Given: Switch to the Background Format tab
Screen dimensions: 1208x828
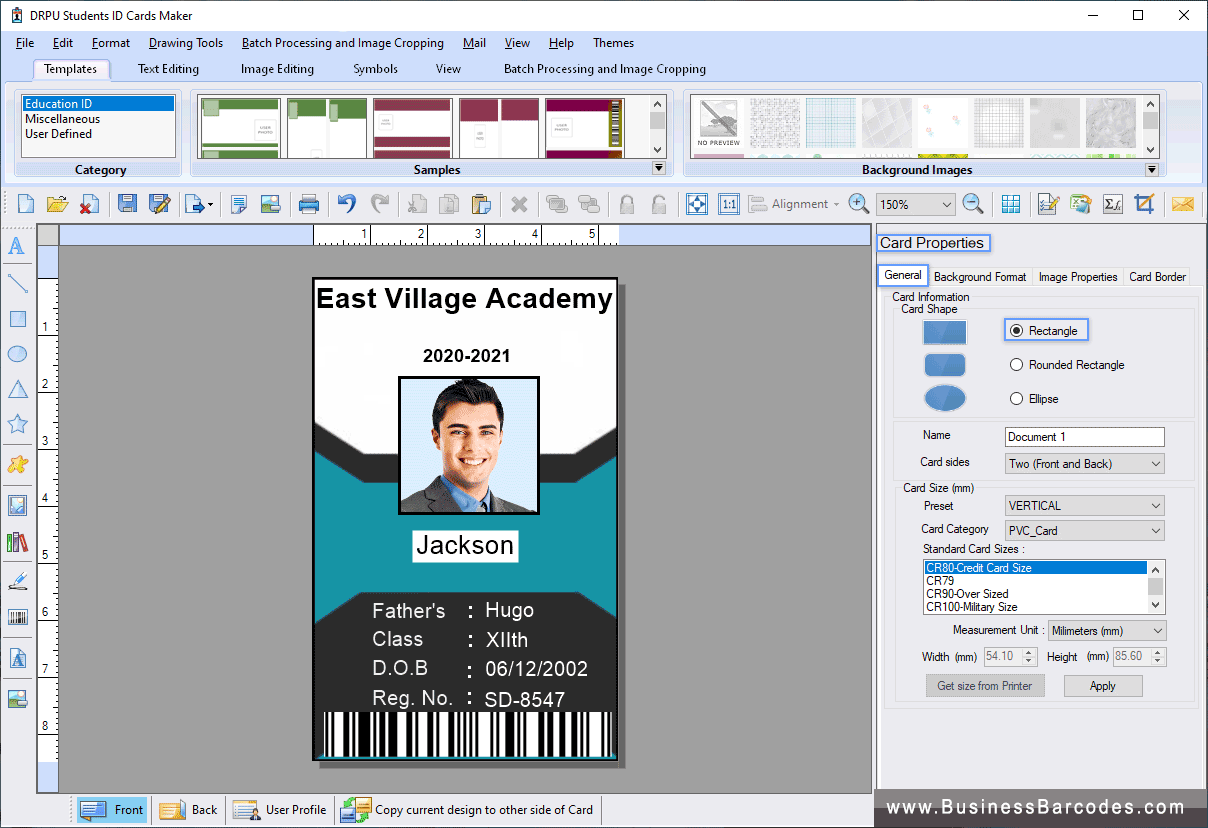Looking at the screenshot, I should pyautogui.click(x=979, y=276).
